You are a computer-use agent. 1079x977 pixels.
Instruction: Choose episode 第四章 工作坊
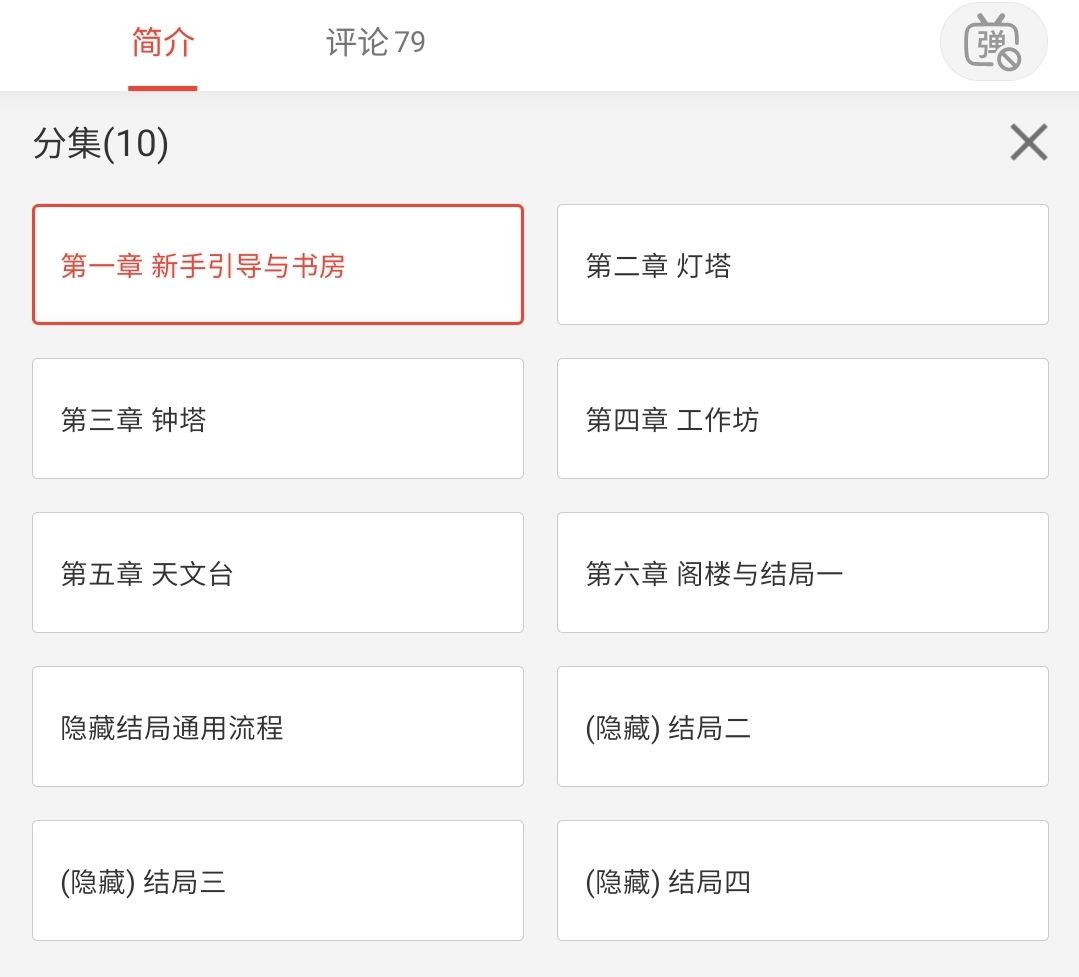(802, 419)
